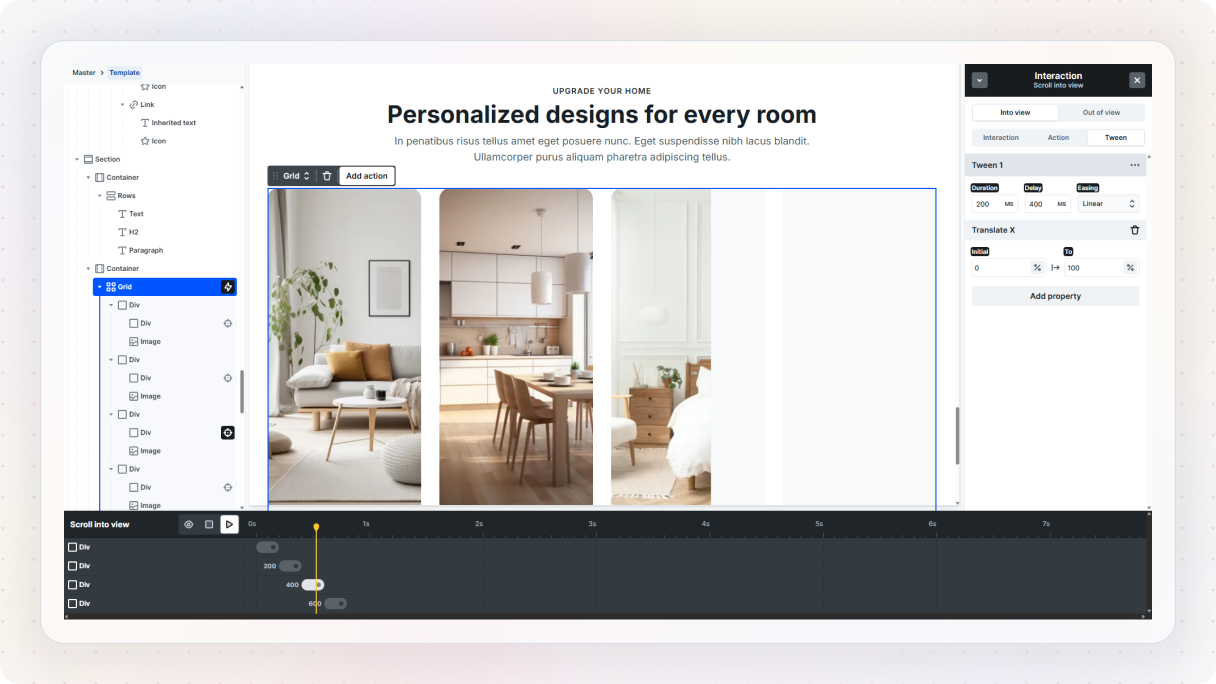Image resolution: width=1216 pixels, height=684 pixels.
Task: Select the Into view option
Action: [1015, 113]
